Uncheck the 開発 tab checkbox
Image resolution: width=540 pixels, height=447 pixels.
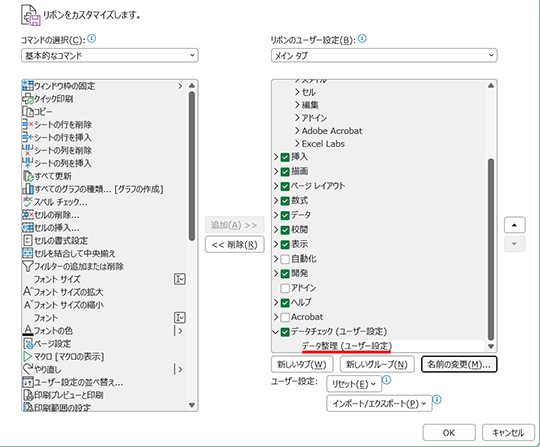point(285,273)
